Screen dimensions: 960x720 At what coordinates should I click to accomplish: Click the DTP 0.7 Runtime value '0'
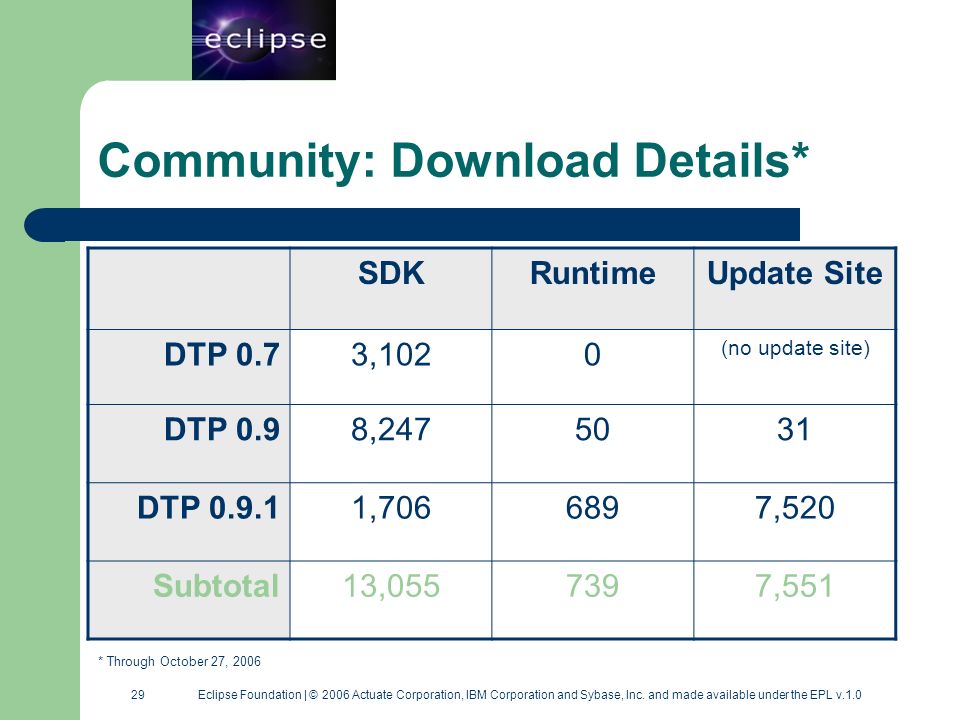[592, 355]
